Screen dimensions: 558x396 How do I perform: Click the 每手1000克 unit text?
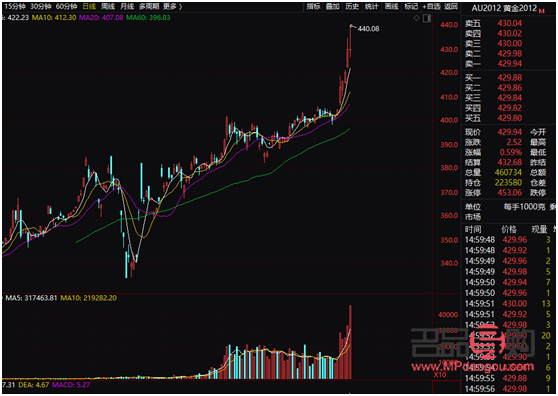(x=524, y=207)
